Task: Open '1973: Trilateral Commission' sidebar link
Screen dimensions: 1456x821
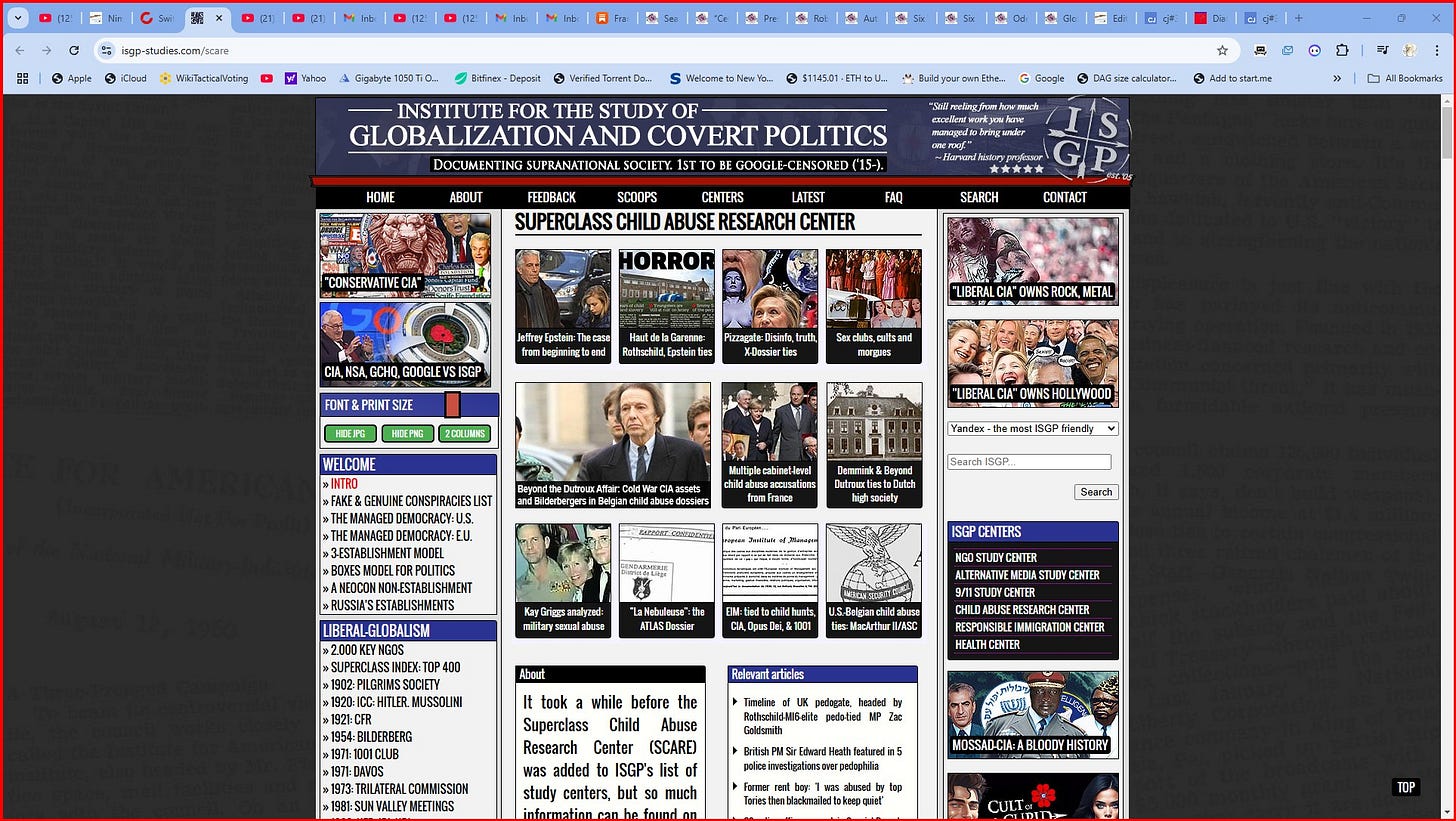Action: [x=399, y=789]
